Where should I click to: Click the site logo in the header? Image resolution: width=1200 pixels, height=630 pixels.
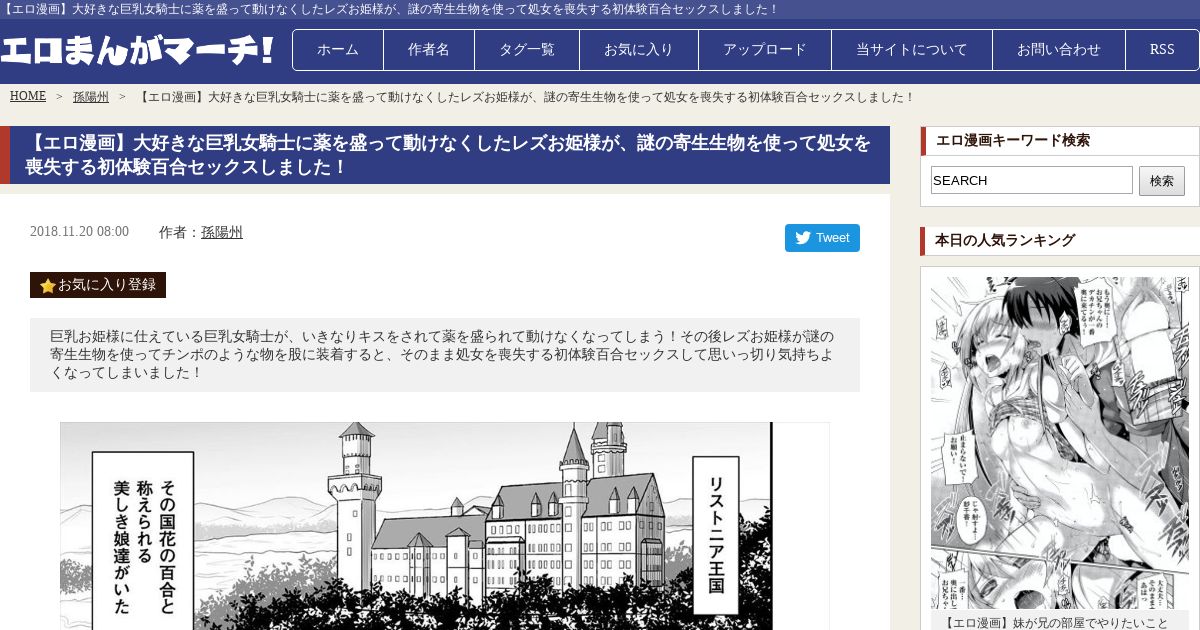(x=139, y=50)
